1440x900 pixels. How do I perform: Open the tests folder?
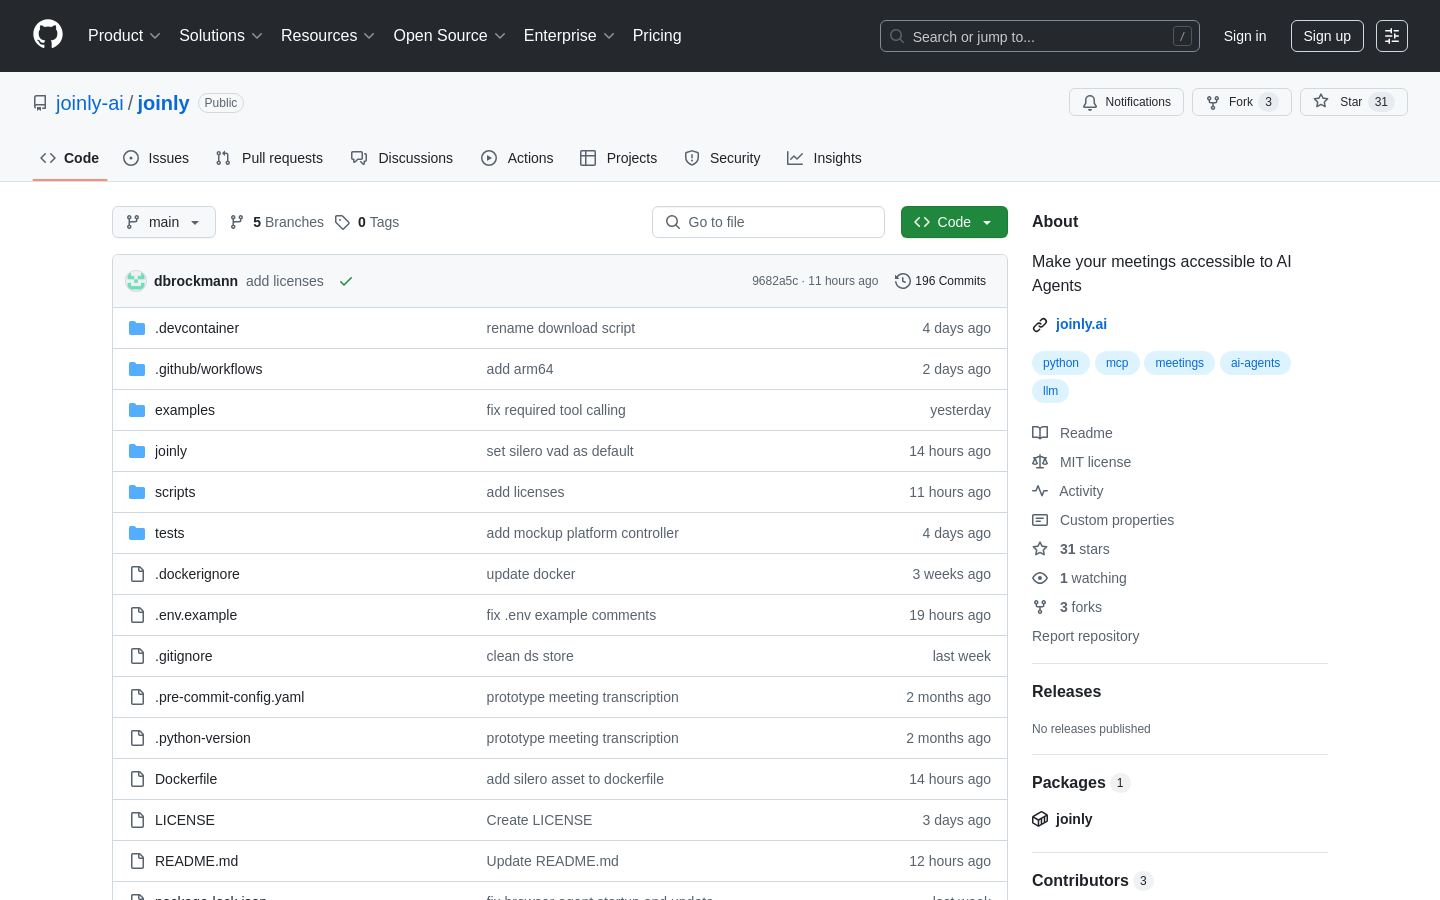pyautogui.click(x=169, y=533)
